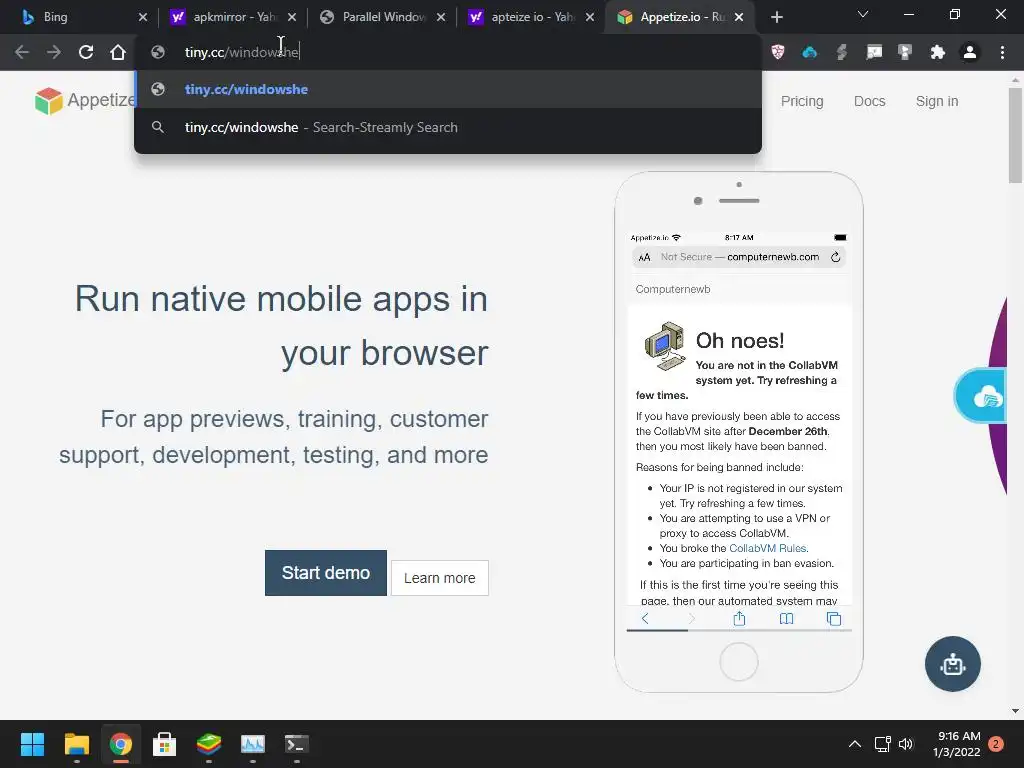The width and height of the screenshot is (1024, 768).
Task: Show hidden system tray icons
Action: point(854,744)
